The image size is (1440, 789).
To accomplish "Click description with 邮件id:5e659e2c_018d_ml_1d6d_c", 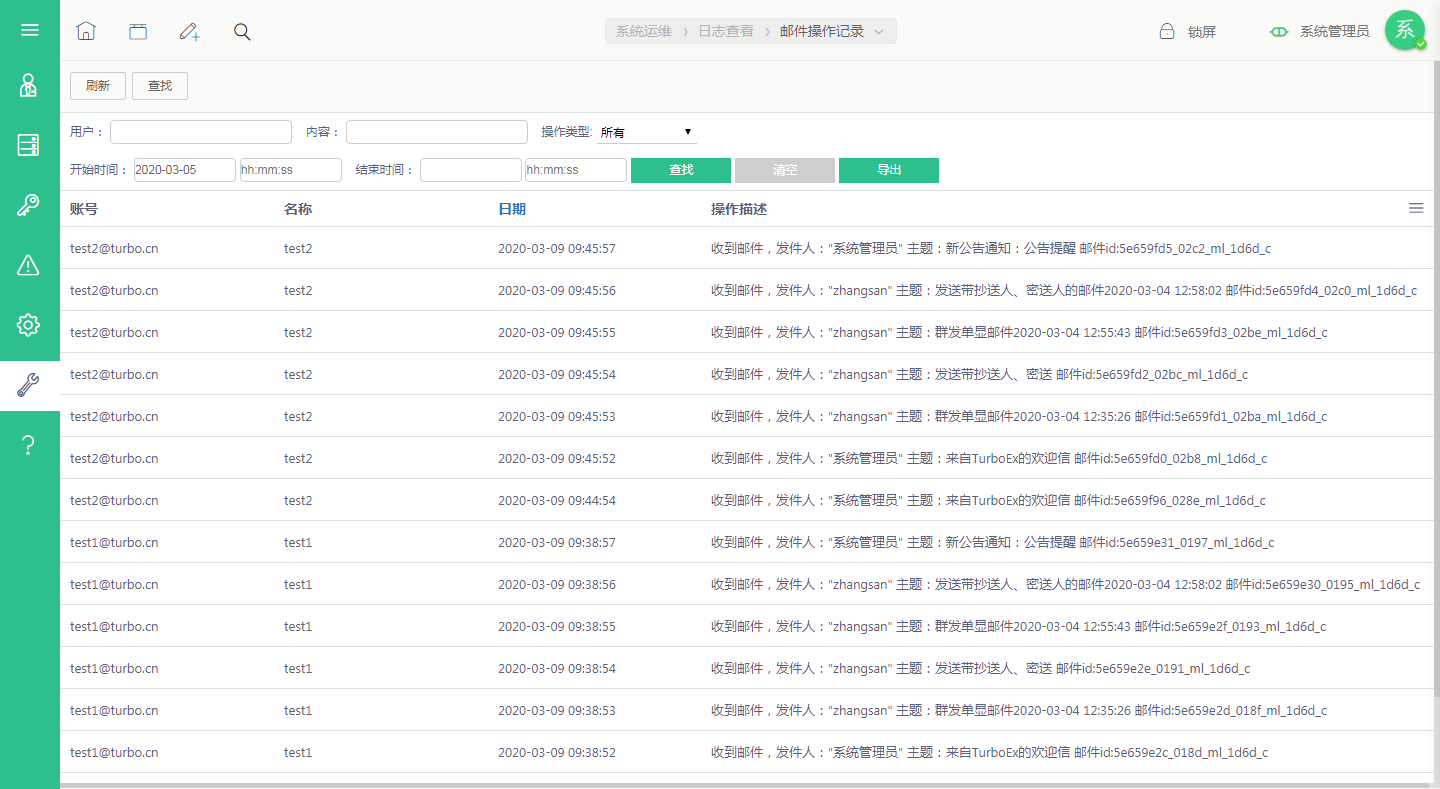I will (989, 753).
